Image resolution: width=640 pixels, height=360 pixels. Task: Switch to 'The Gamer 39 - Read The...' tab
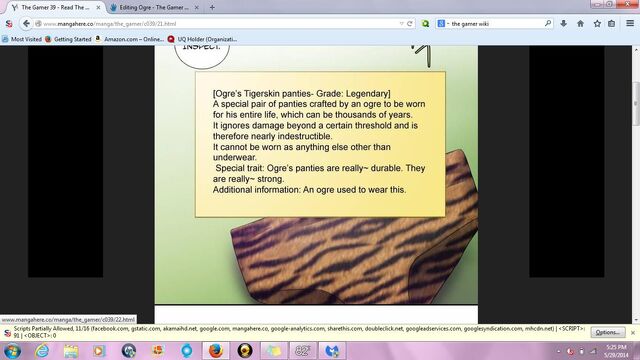(56, 7)
